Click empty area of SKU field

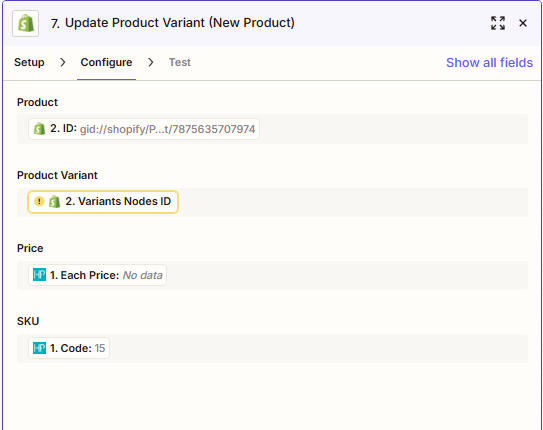[318, 348]
